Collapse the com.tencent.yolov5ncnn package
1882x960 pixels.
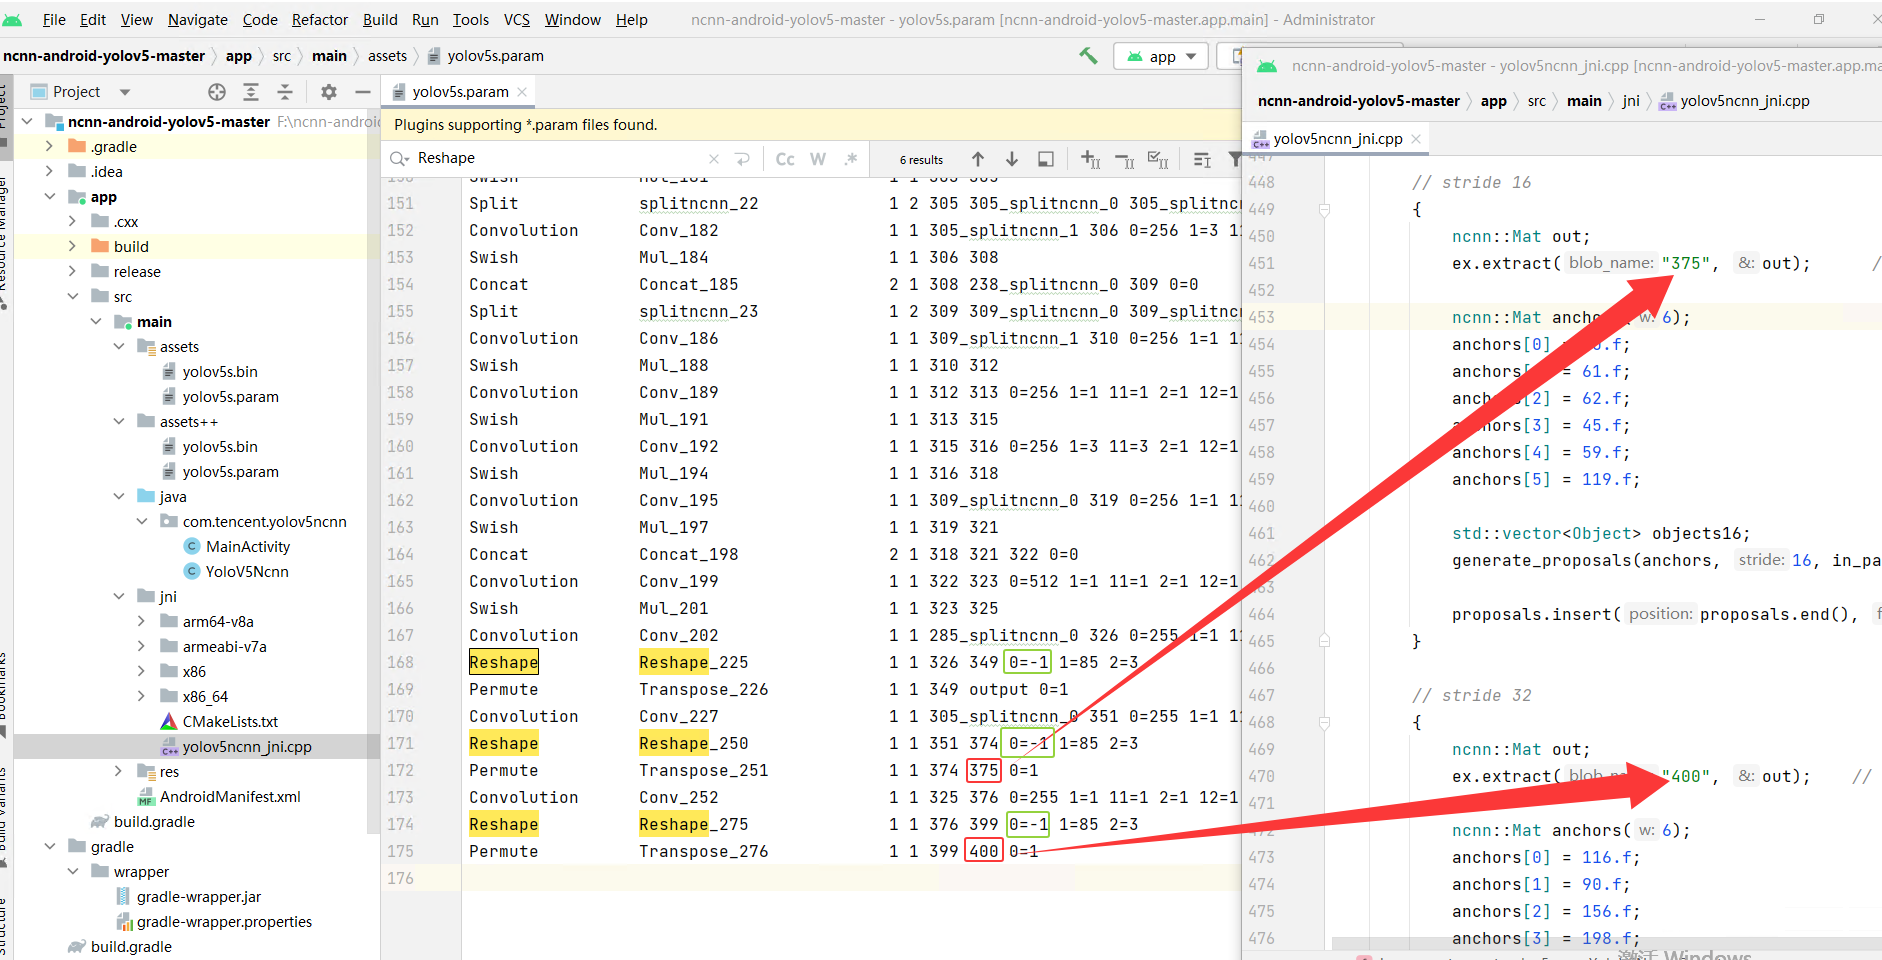142,522
